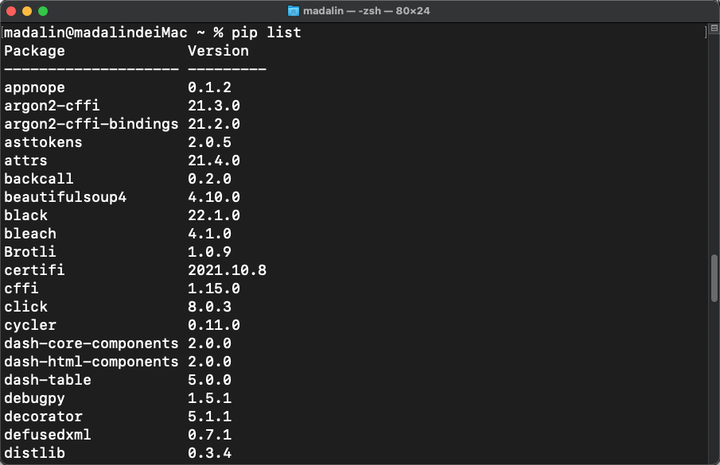
Task: Click version 21.4.0 of attrs
Action: [x=214, y=161]
